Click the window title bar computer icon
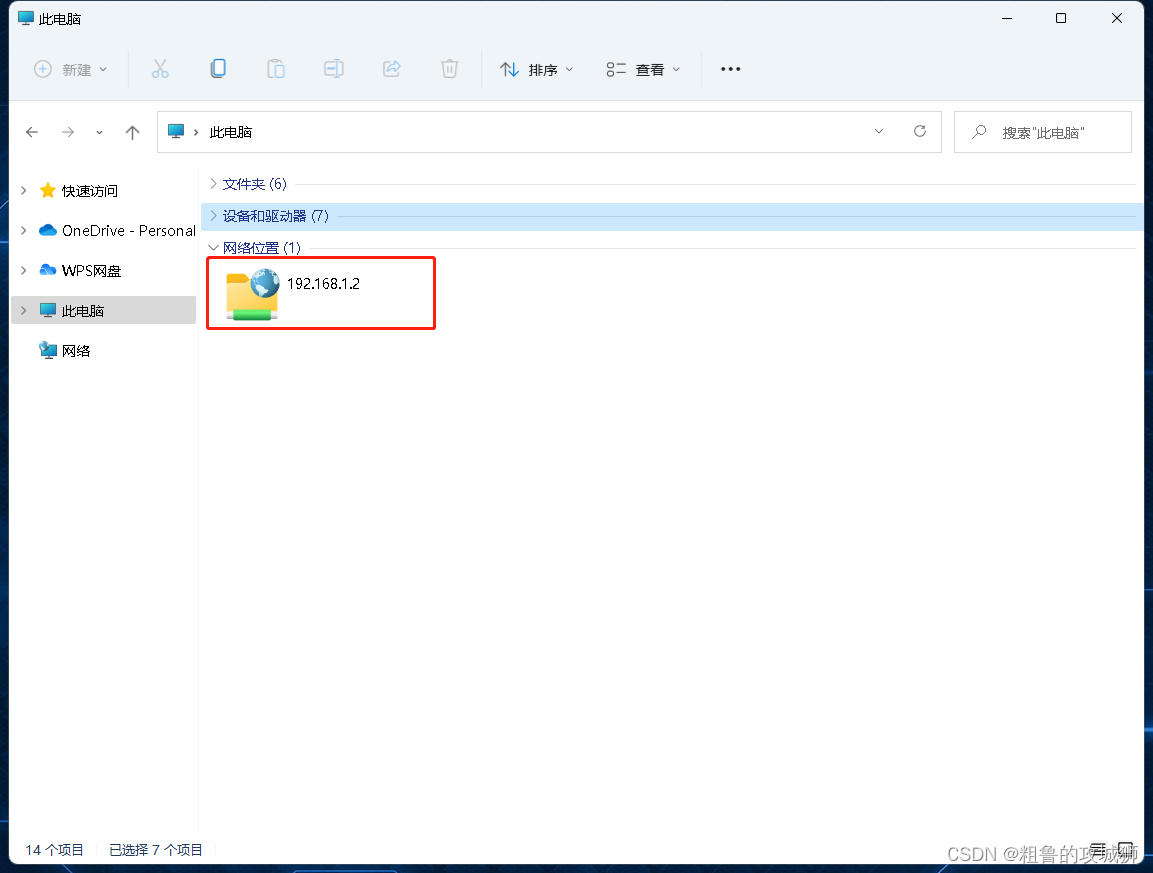The image size is (1153, 873). click(x=26, y=18)
